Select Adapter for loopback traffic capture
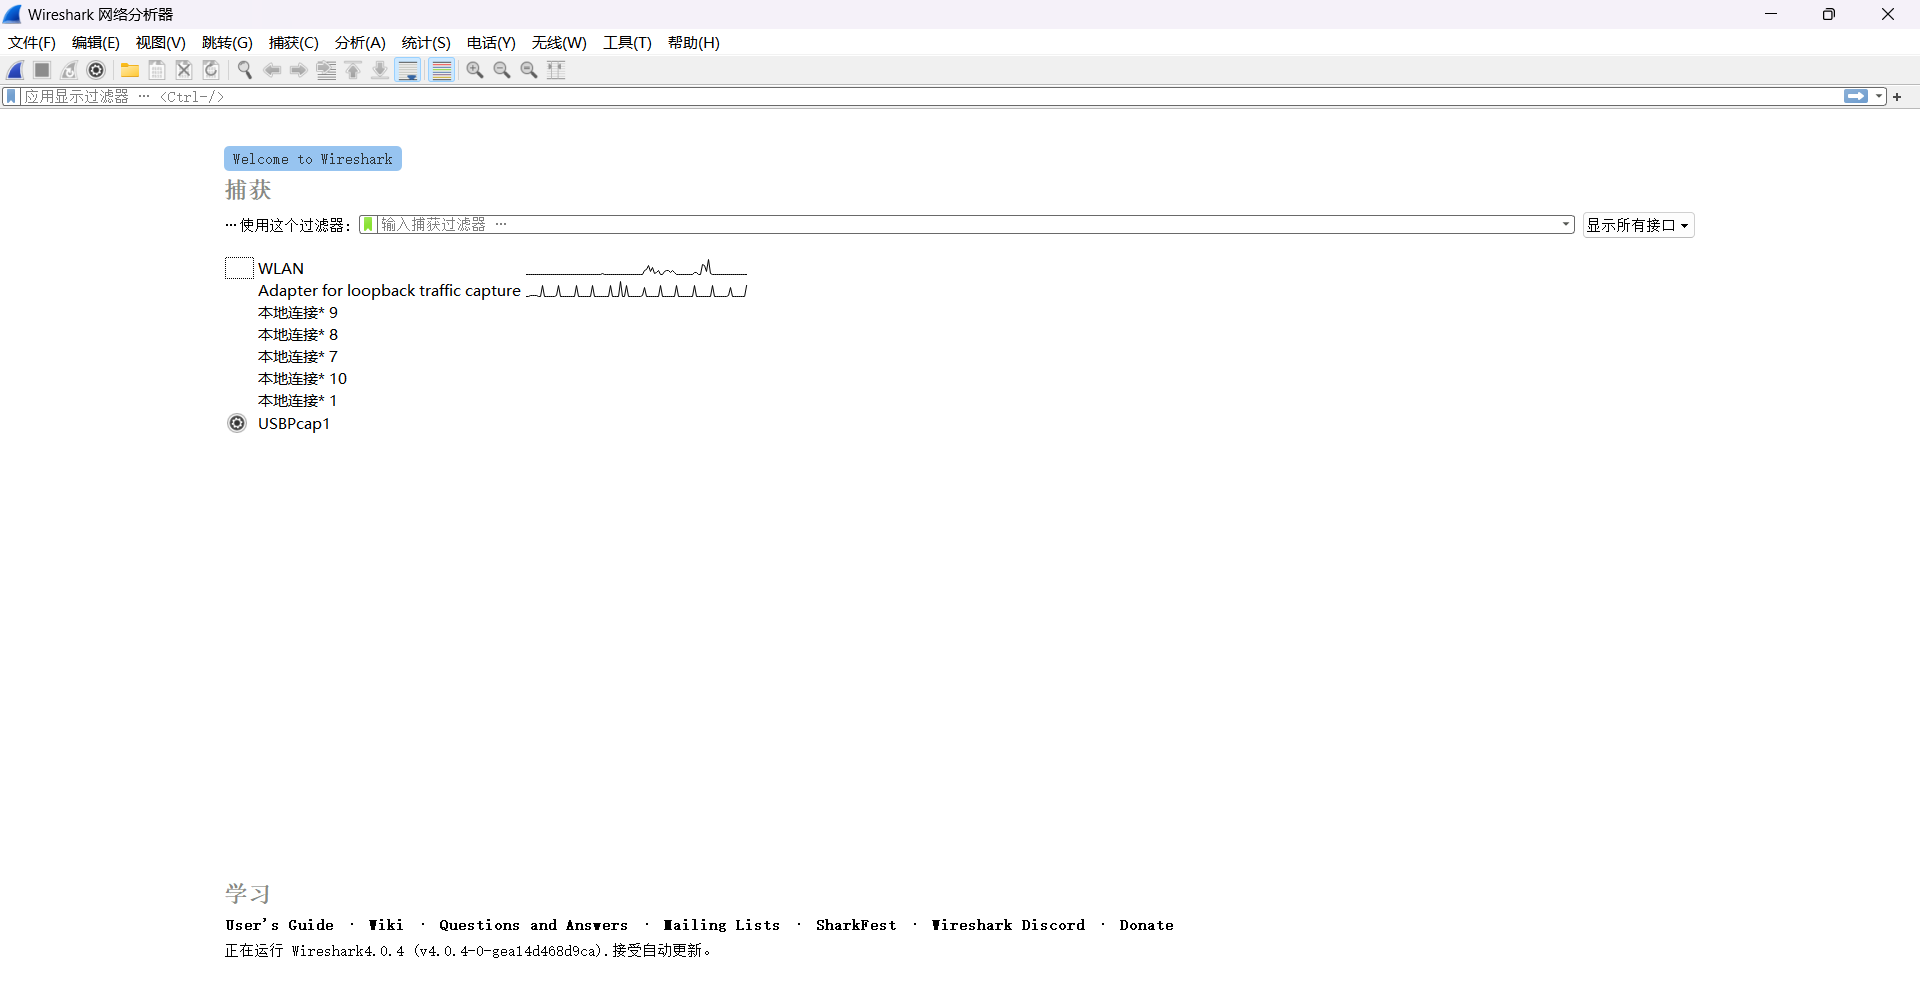Viewport: 1920px width, 995px height. point(389,291)
